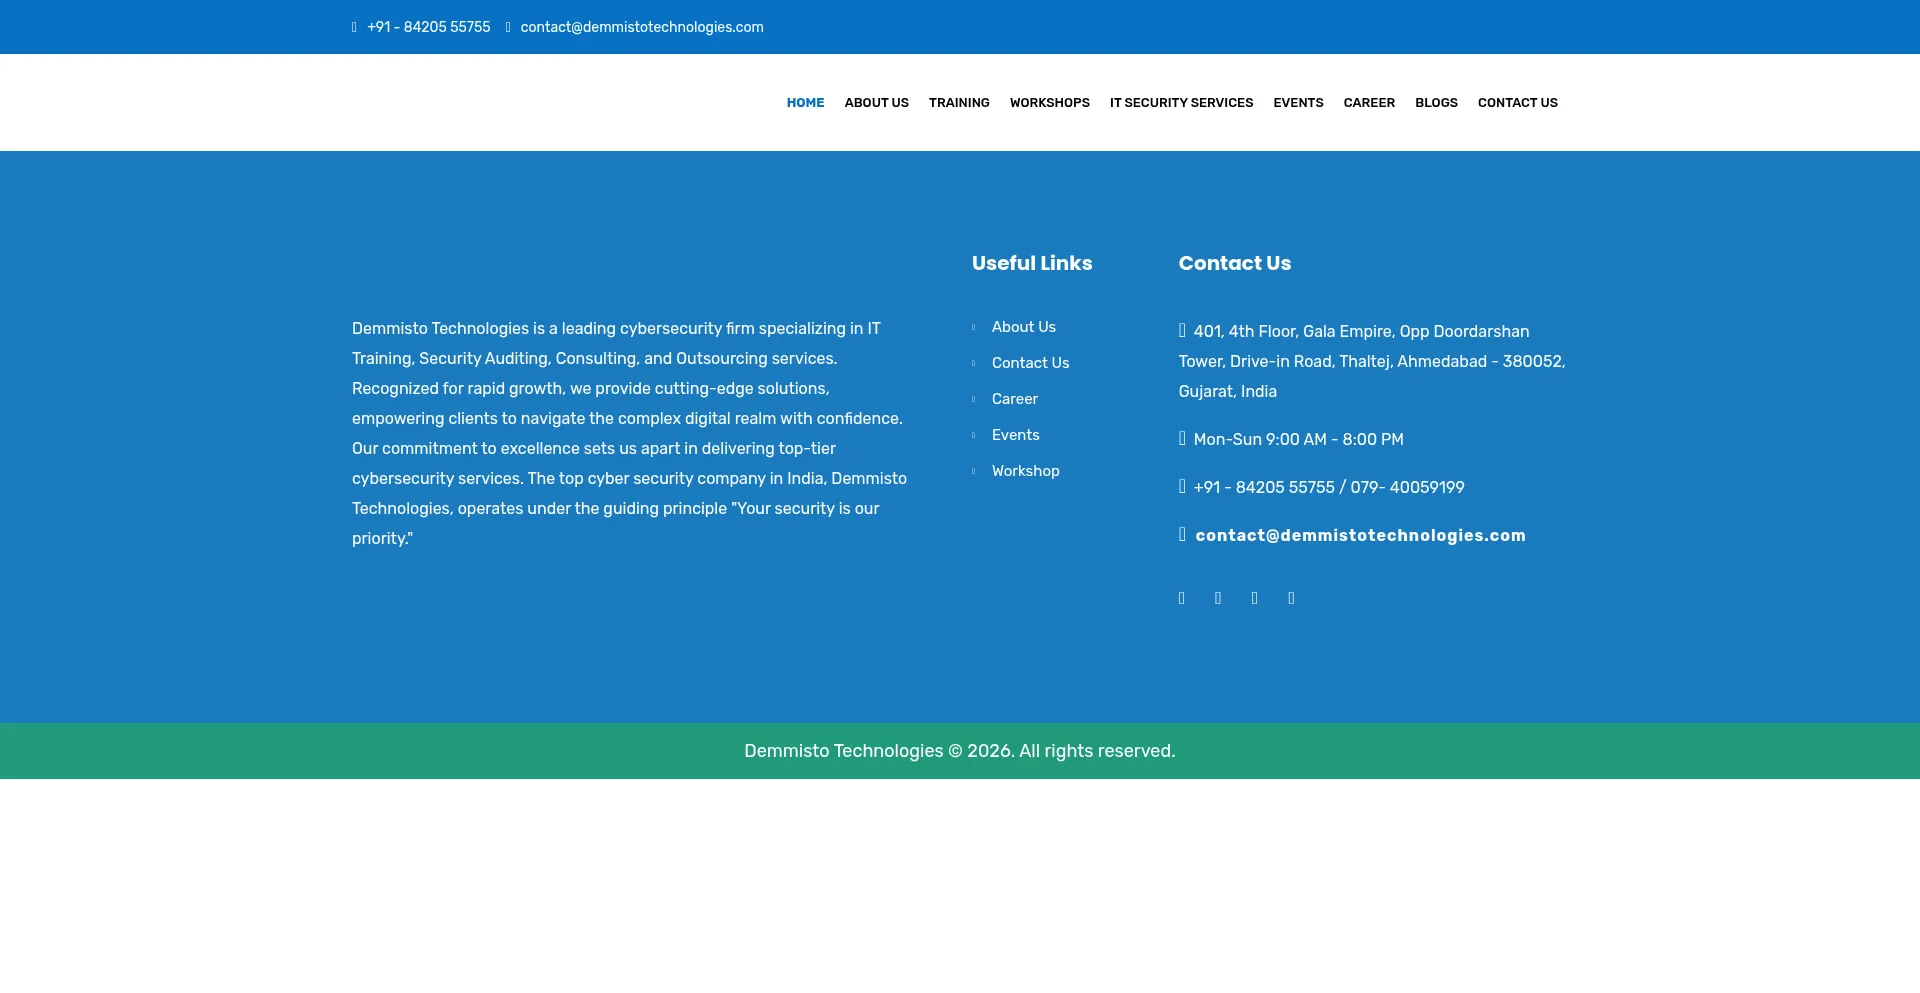Viewport: 1920px width, 993px height.
Task: Open the CAREER nav item
Action: point(1369,103)
